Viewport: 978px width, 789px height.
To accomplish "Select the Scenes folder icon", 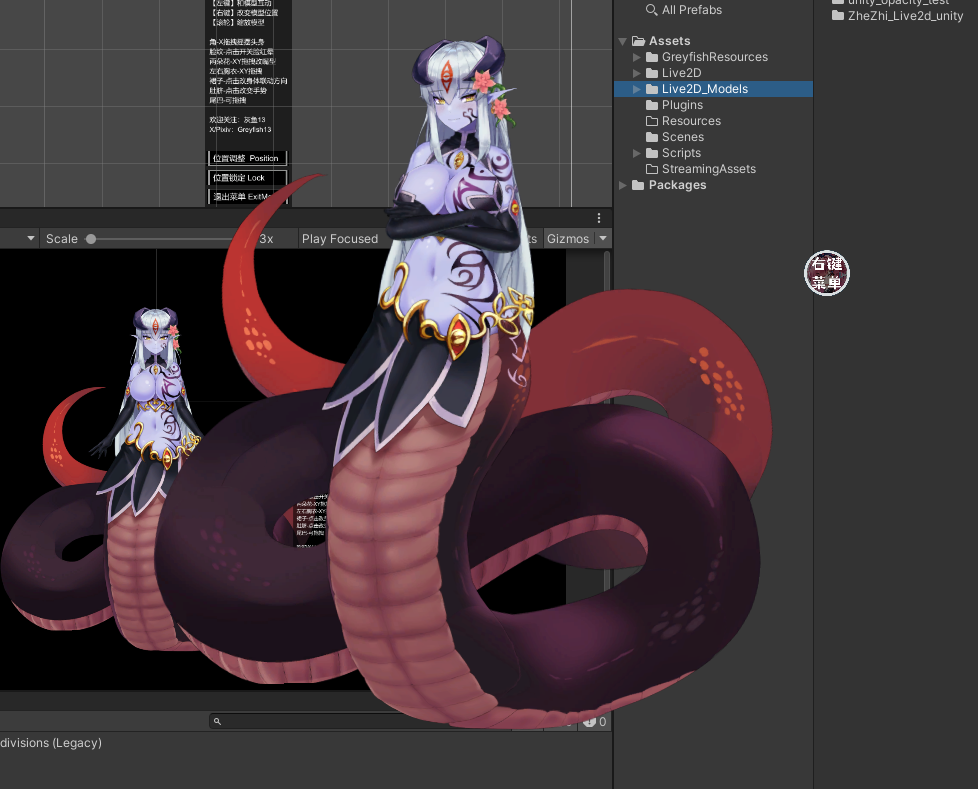I will click(652, 137).
